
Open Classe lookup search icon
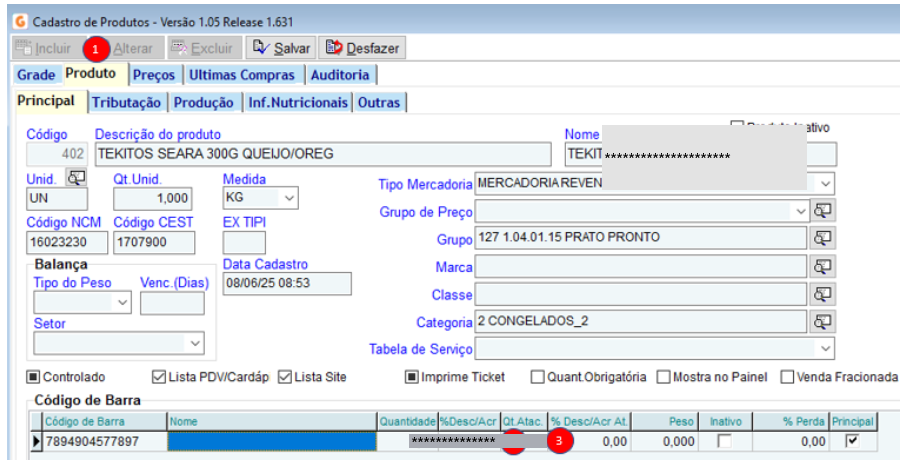tap(823, 294)
